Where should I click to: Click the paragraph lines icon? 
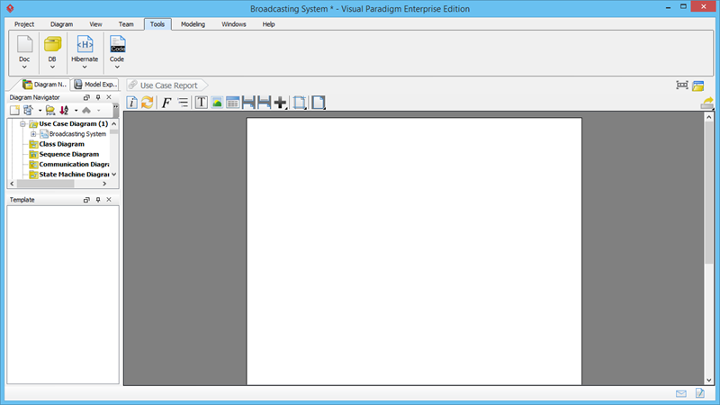[183, 102]
